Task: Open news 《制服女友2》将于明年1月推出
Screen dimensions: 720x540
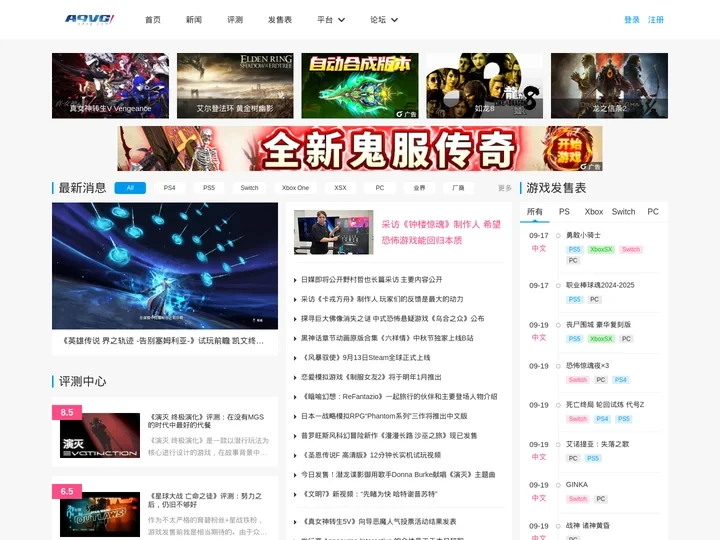Action: click(371, 377)
